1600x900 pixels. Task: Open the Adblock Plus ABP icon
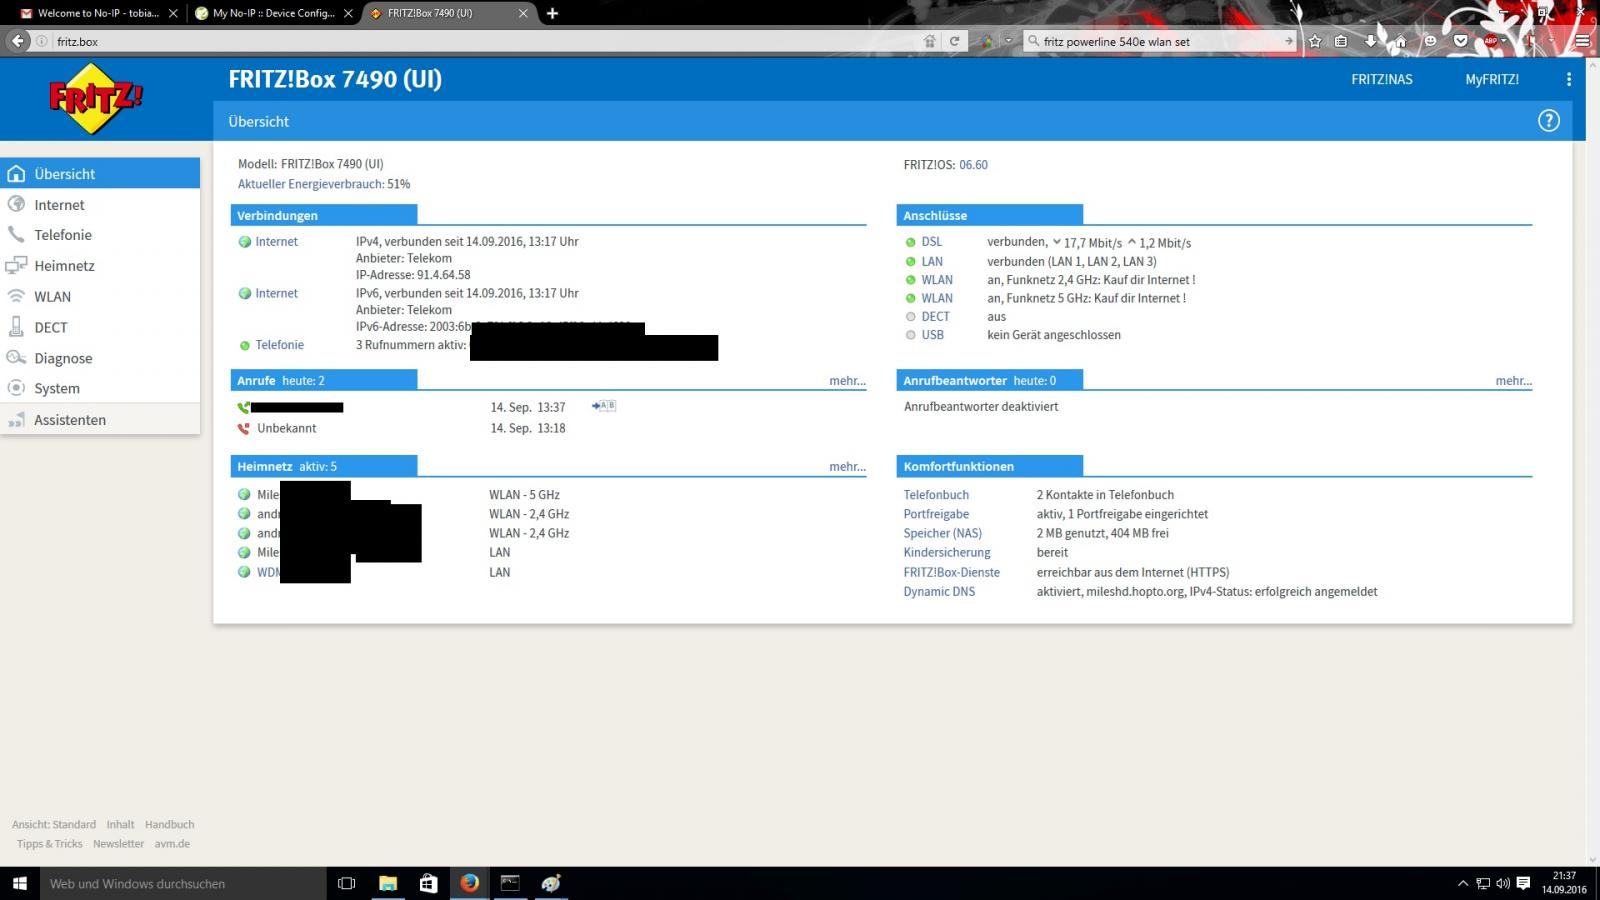(x=1490, y=41)
